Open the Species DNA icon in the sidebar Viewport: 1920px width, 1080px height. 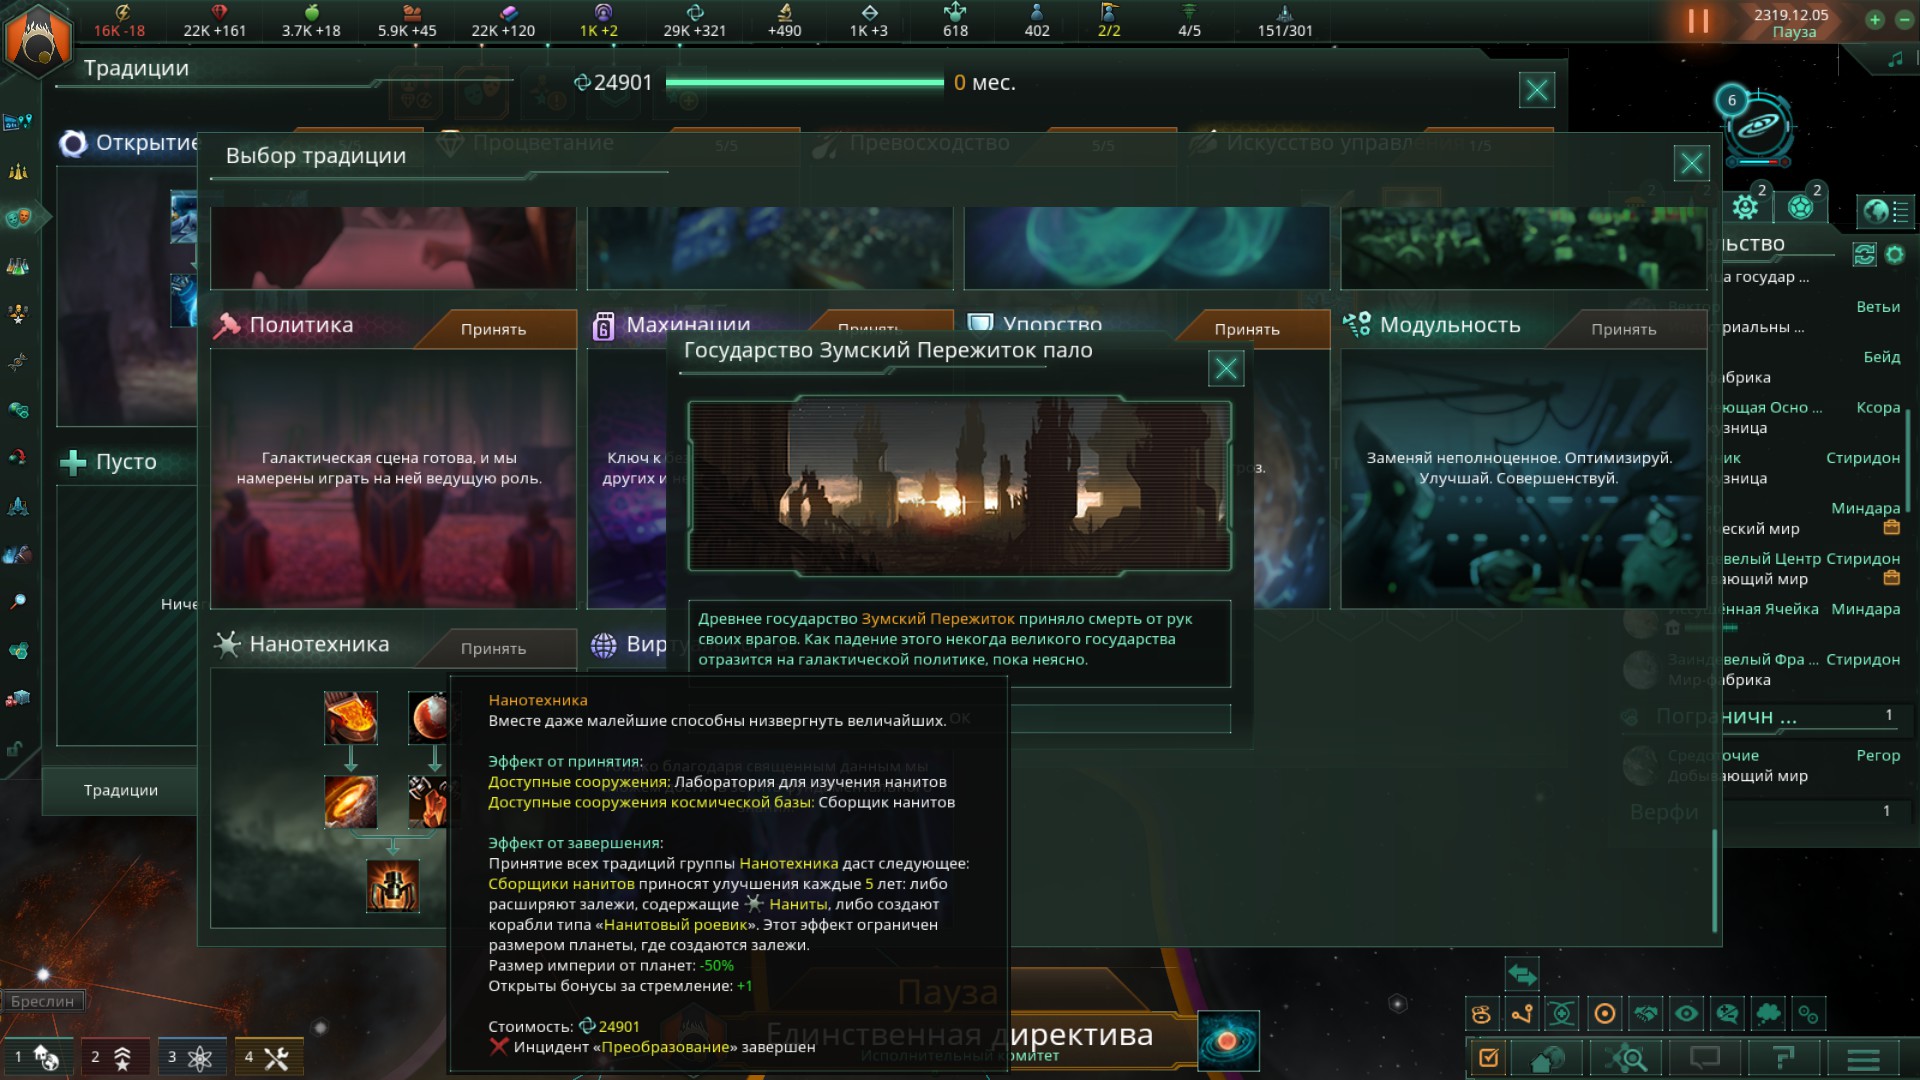pyautogui.click(x=18, y=361)
